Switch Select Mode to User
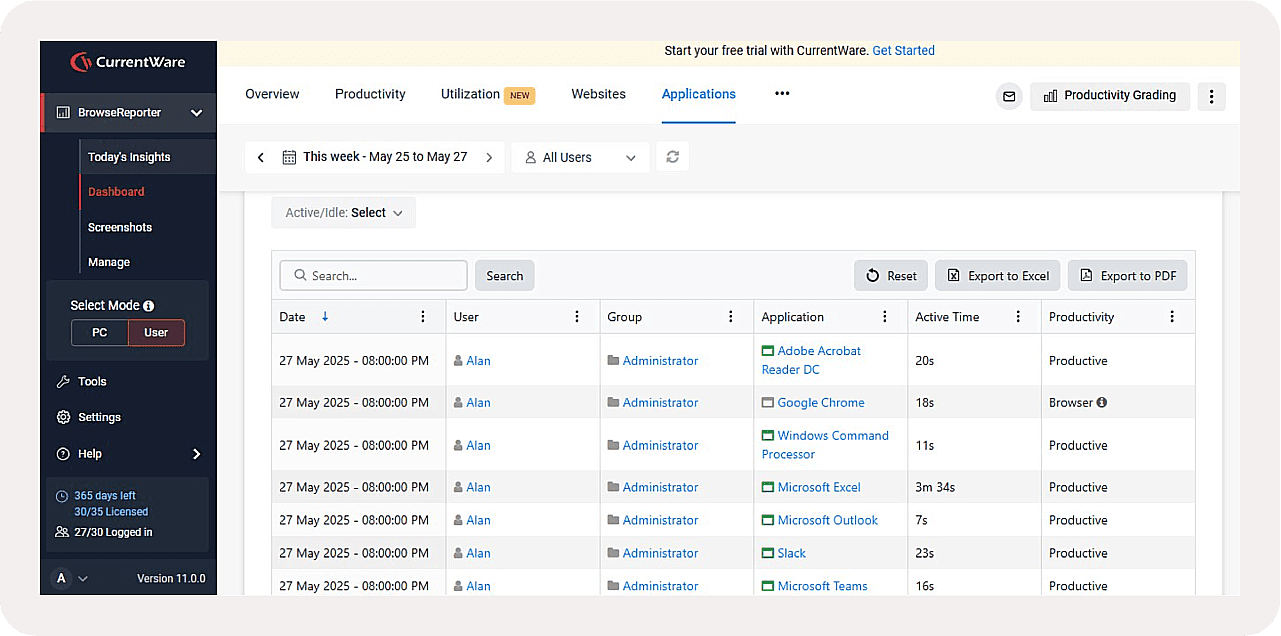Viewport: 1281px width, 636px height. point(156,333)
